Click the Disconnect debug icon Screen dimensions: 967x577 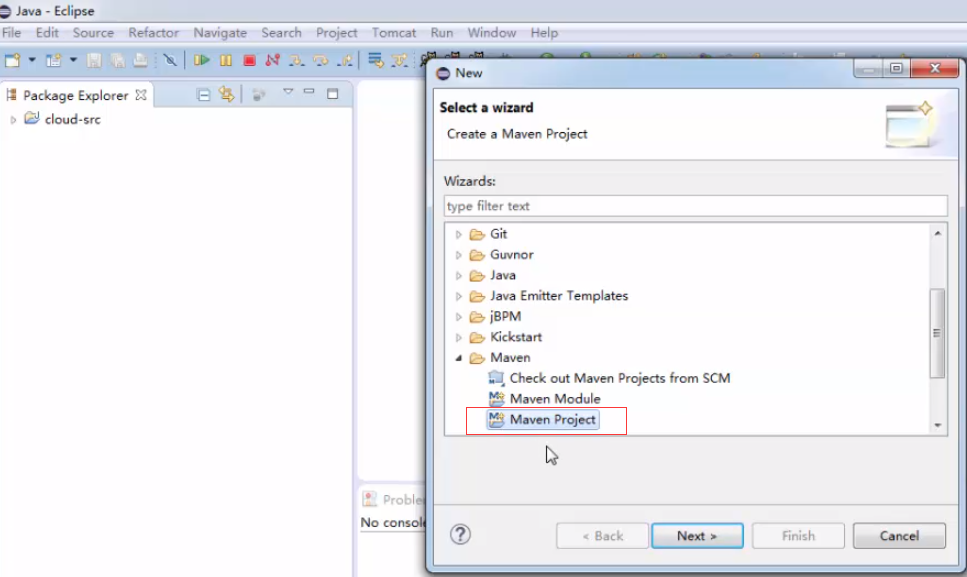pyautogui.click(x=273, y=60)
